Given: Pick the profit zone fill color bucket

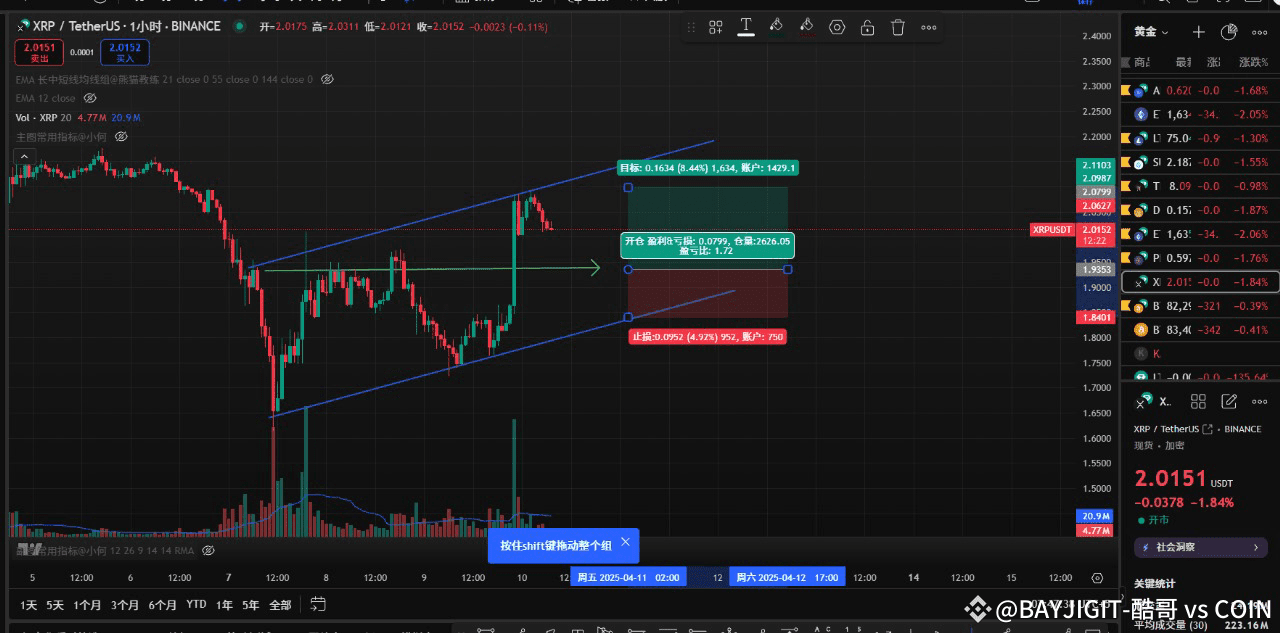Looking at the screenshot, I should (776, 27).
